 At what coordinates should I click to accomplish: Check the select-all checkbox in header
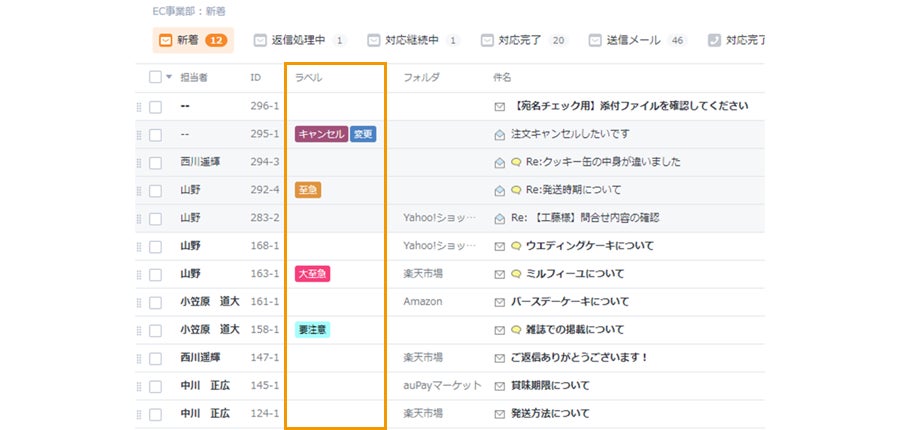point(155,77)
